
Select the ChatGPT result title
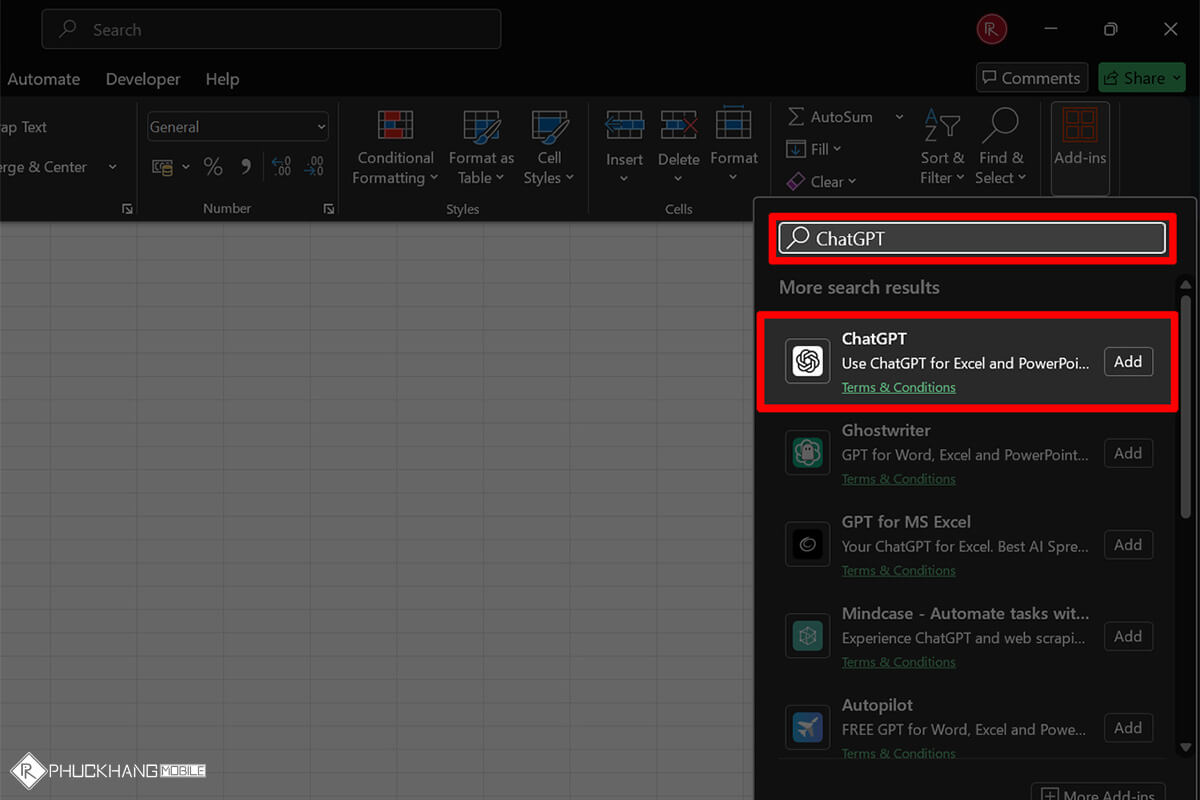point(874,339)
